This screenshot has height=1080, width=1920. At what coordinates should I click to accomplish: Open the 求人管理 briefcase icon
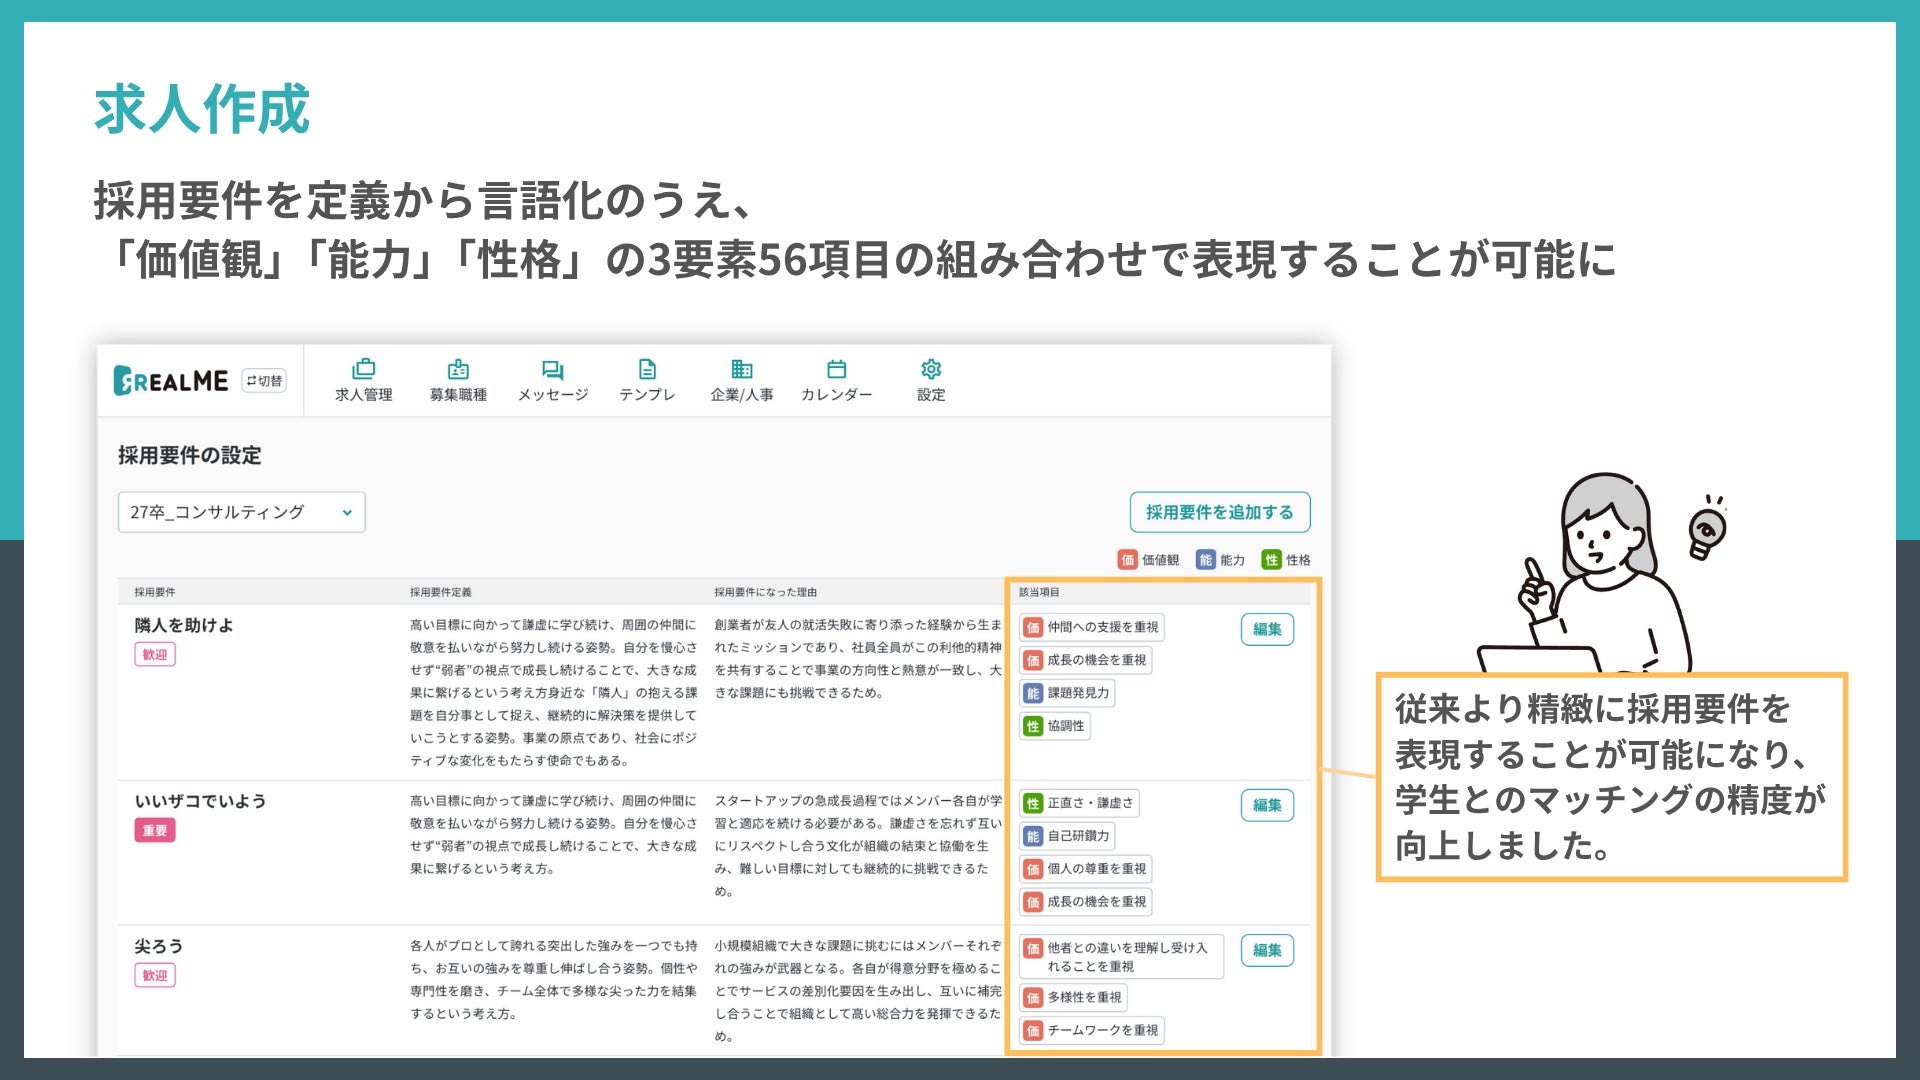364,369
